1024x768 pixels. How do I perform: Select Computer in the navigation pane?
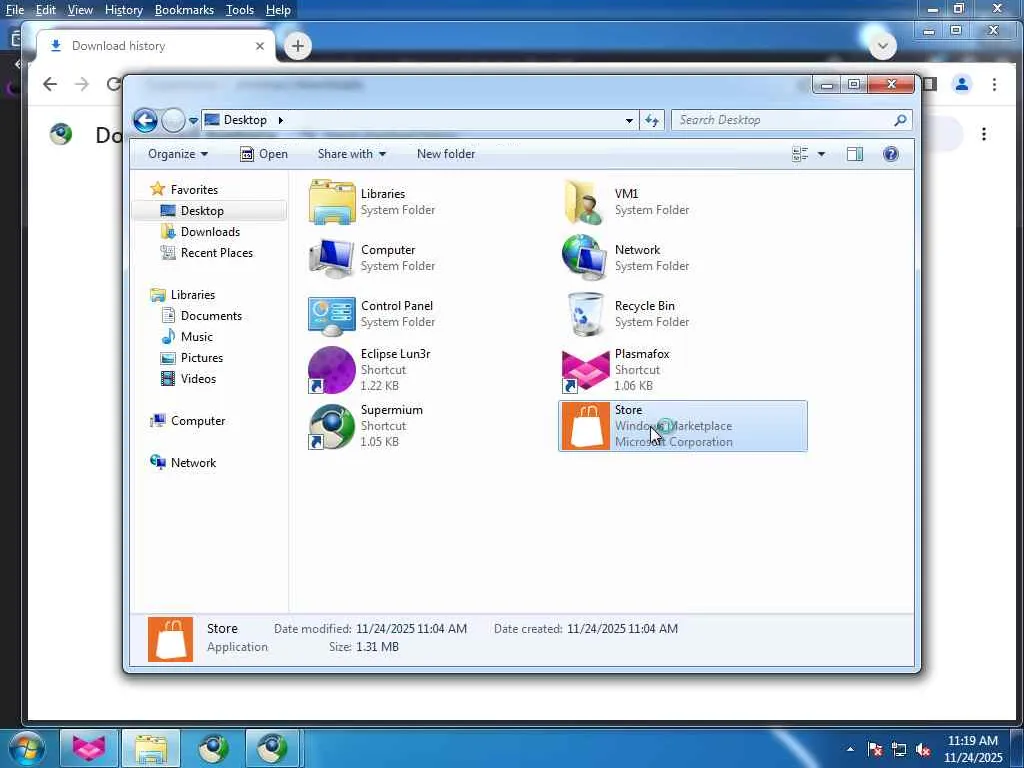click(x=198, y=421)
